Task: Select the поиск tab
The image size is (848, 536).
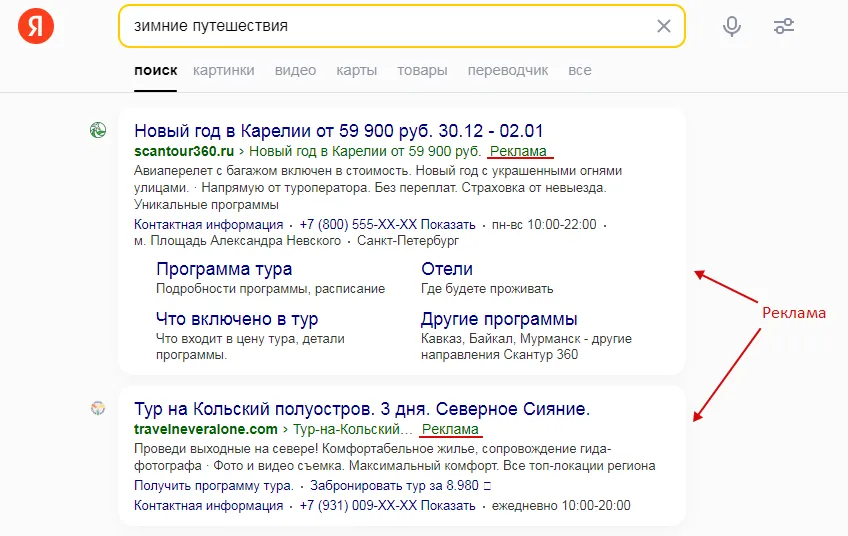Action: tap(156, 70)
